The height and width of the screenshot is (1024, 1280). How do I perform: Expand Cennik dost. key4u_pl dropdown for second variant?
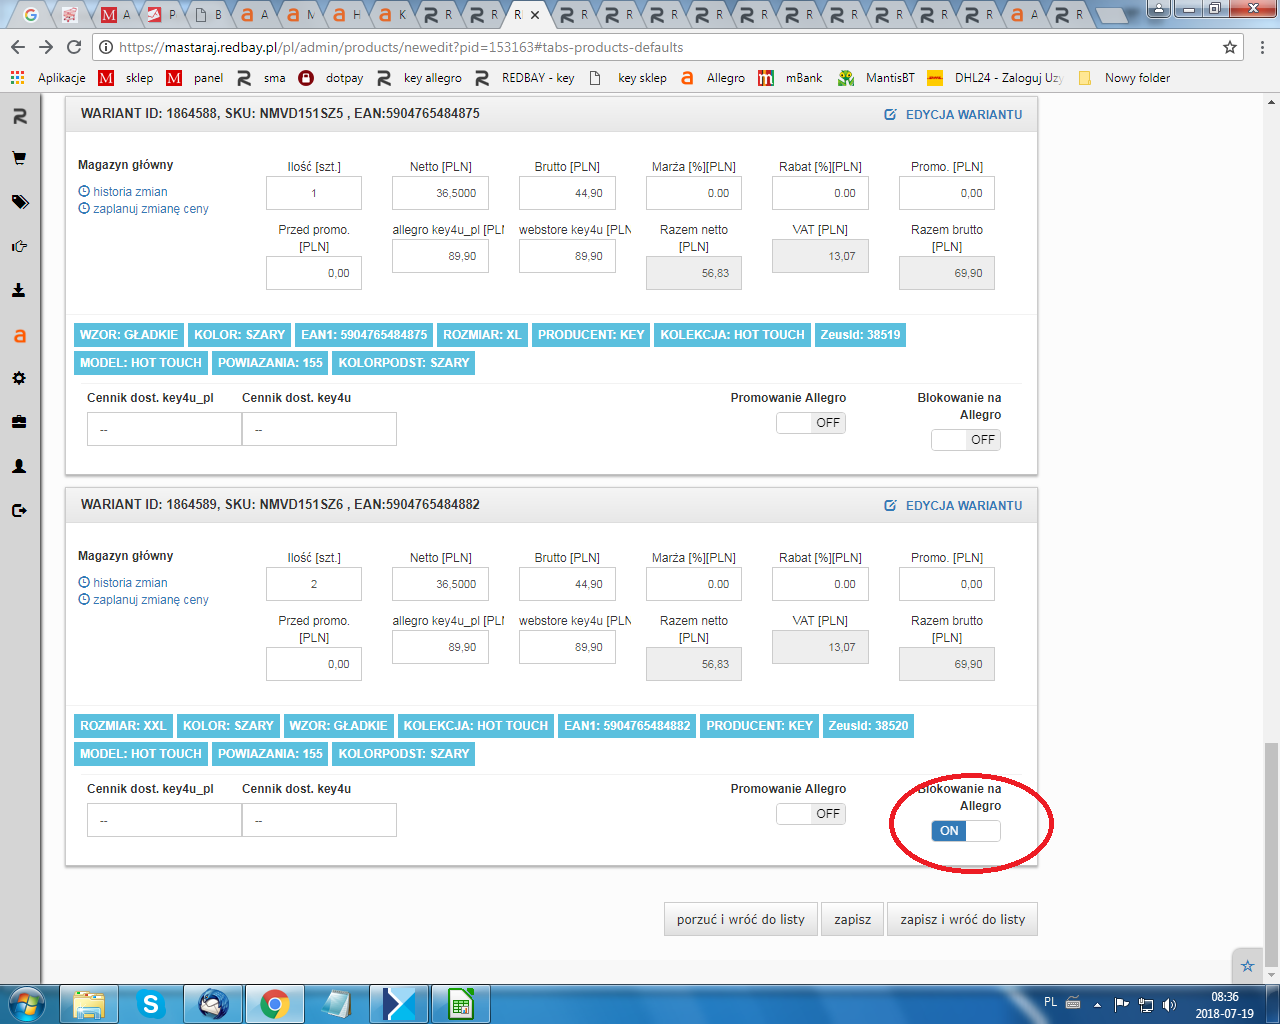pos(164,820)
